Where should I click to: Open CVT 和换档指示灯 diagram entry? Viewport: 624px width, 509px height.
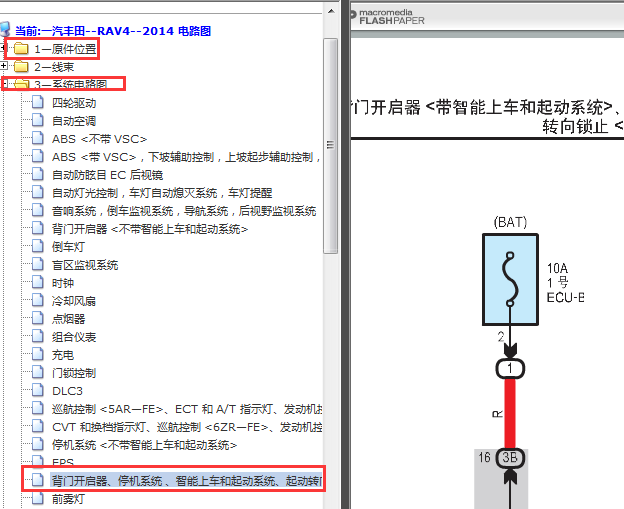tap(187, 427)
